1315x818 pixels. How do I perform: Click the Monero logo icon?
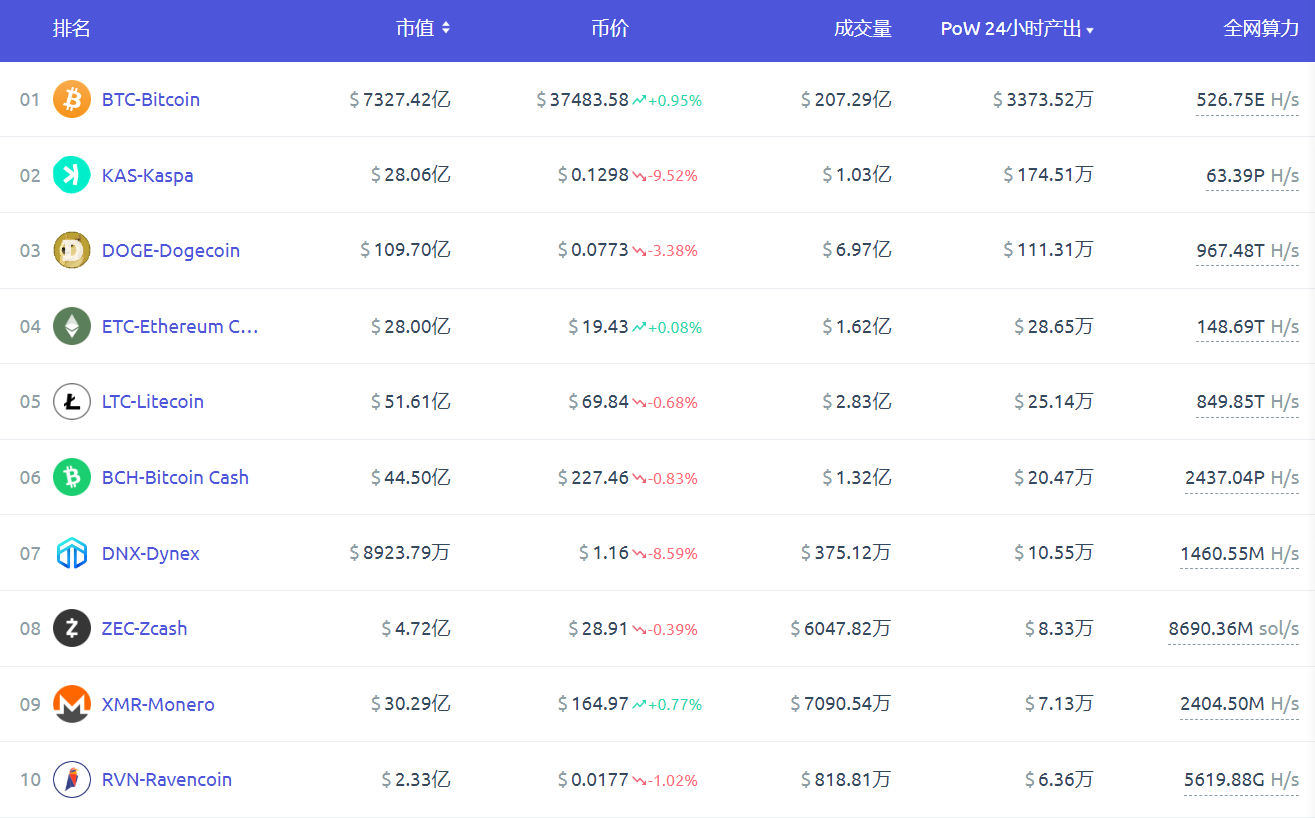click(71, 704)
